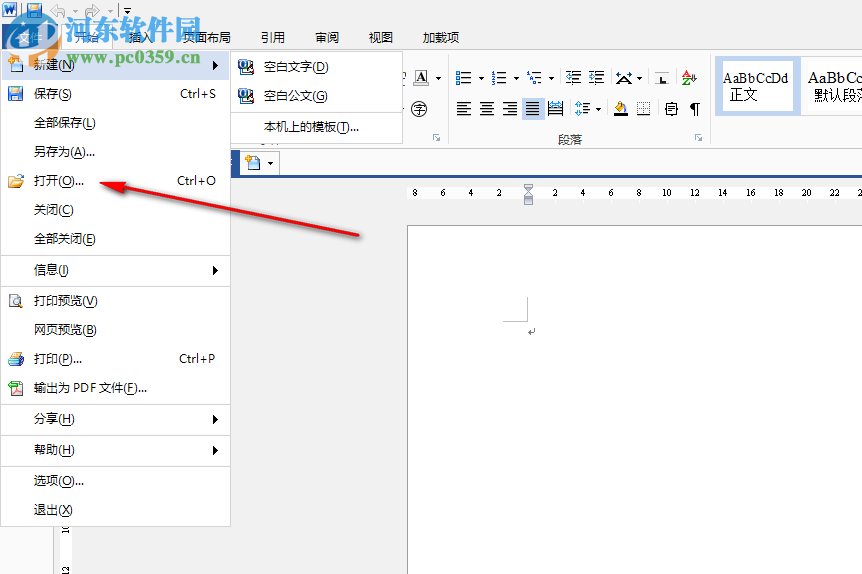Open the 视图 ribbon tab
This screenshot has width=862, height=574.
(x=380, y=37)
